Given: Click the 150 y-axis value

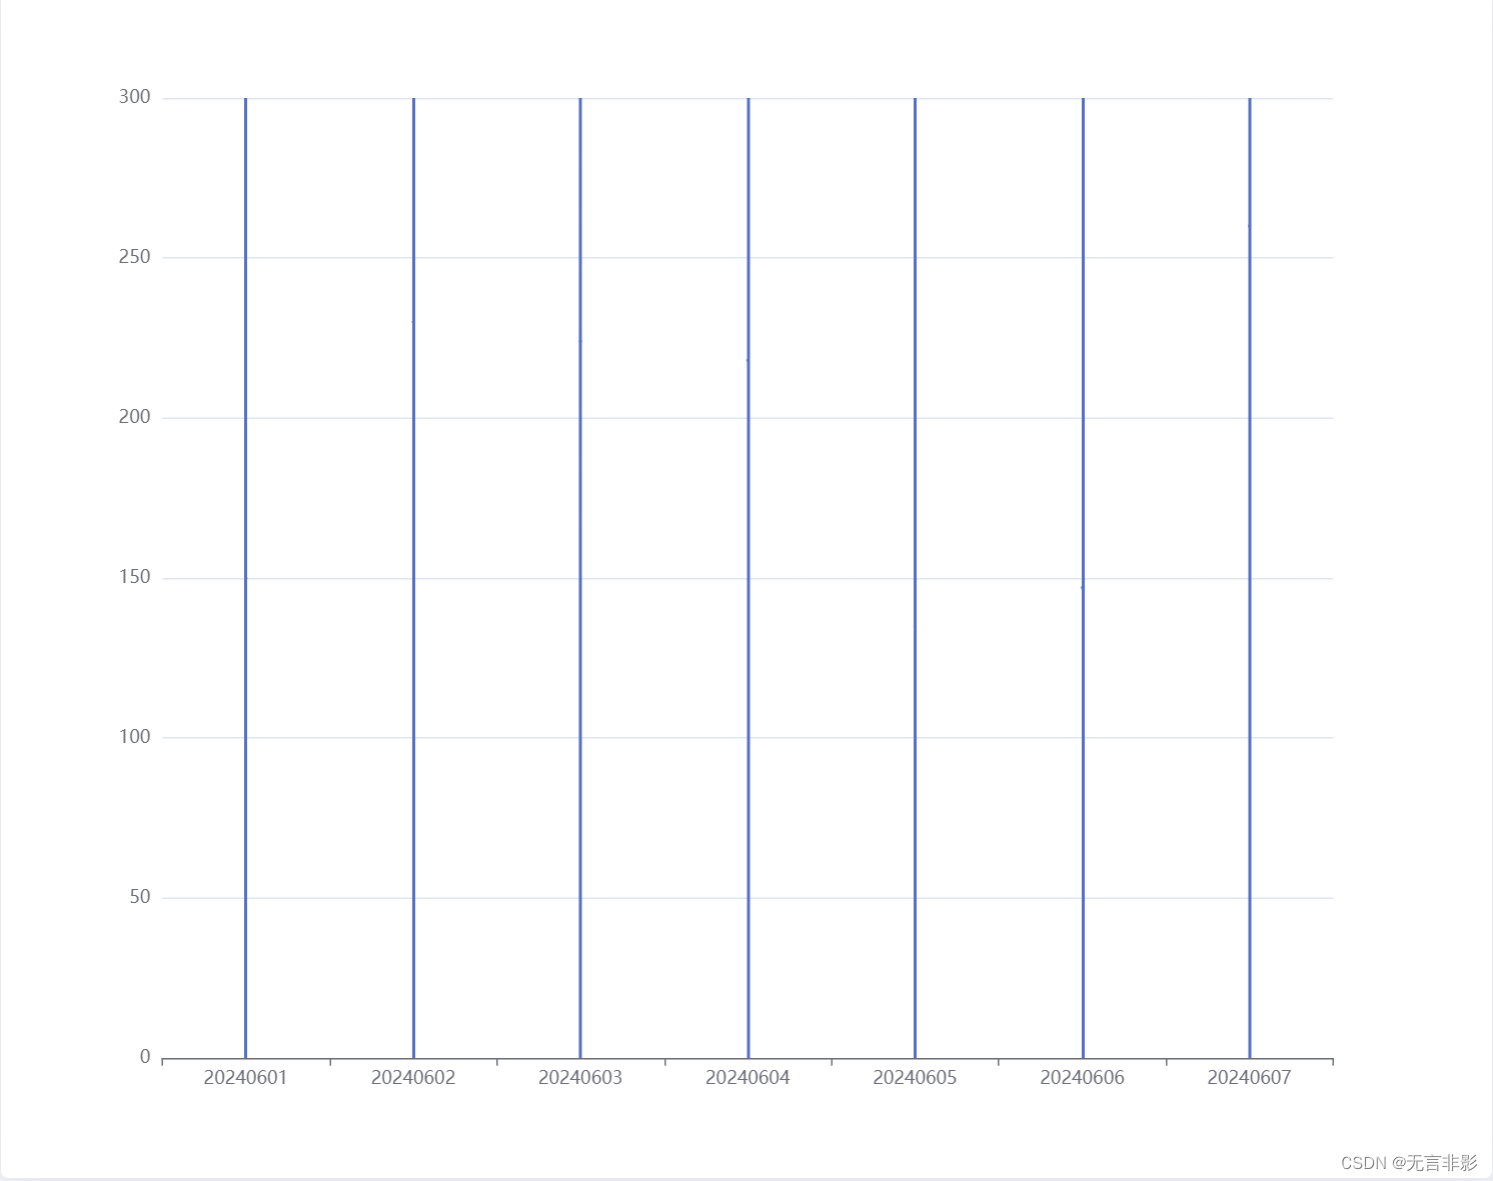Looking at the screenshot, I should coord(134,577).
